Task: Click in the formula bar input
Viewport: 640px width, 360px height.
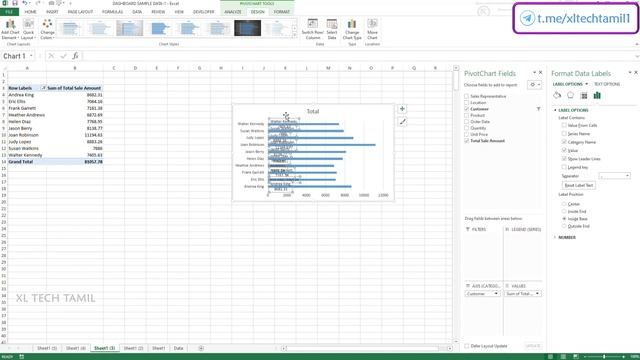Action: click(359, 56)
